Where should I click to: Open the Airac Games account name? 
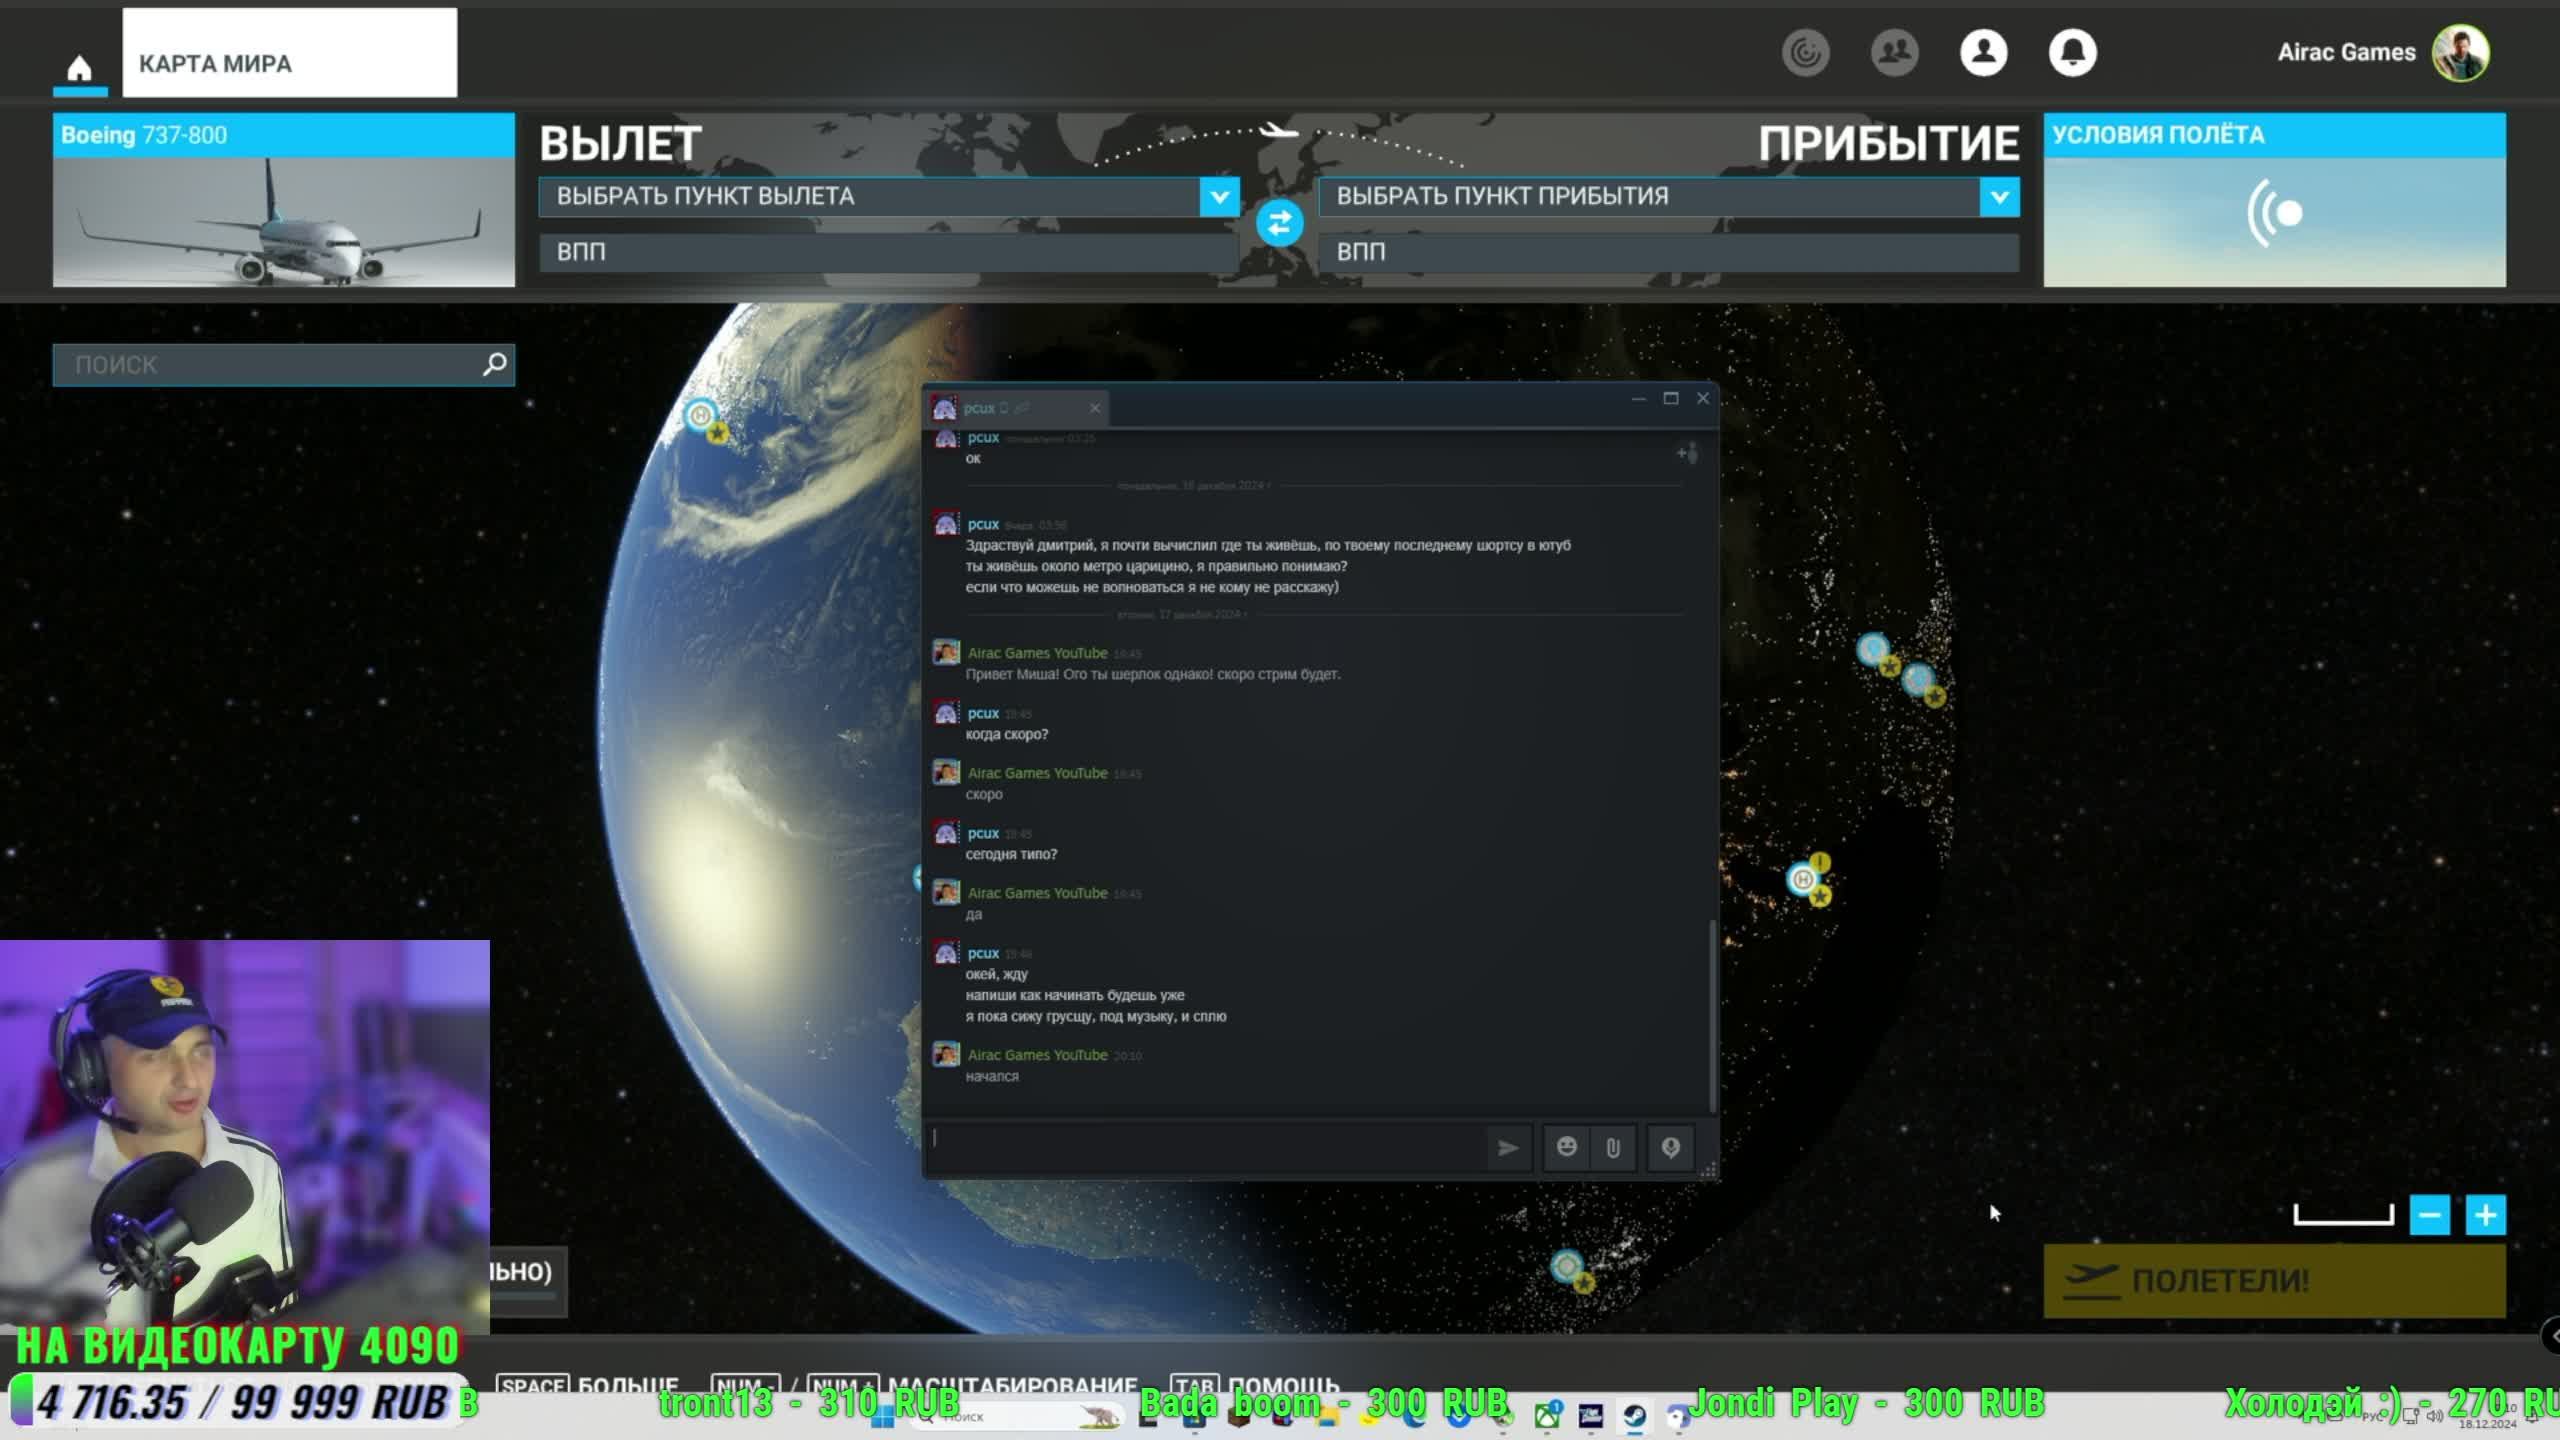click(x=2346, y=53)
